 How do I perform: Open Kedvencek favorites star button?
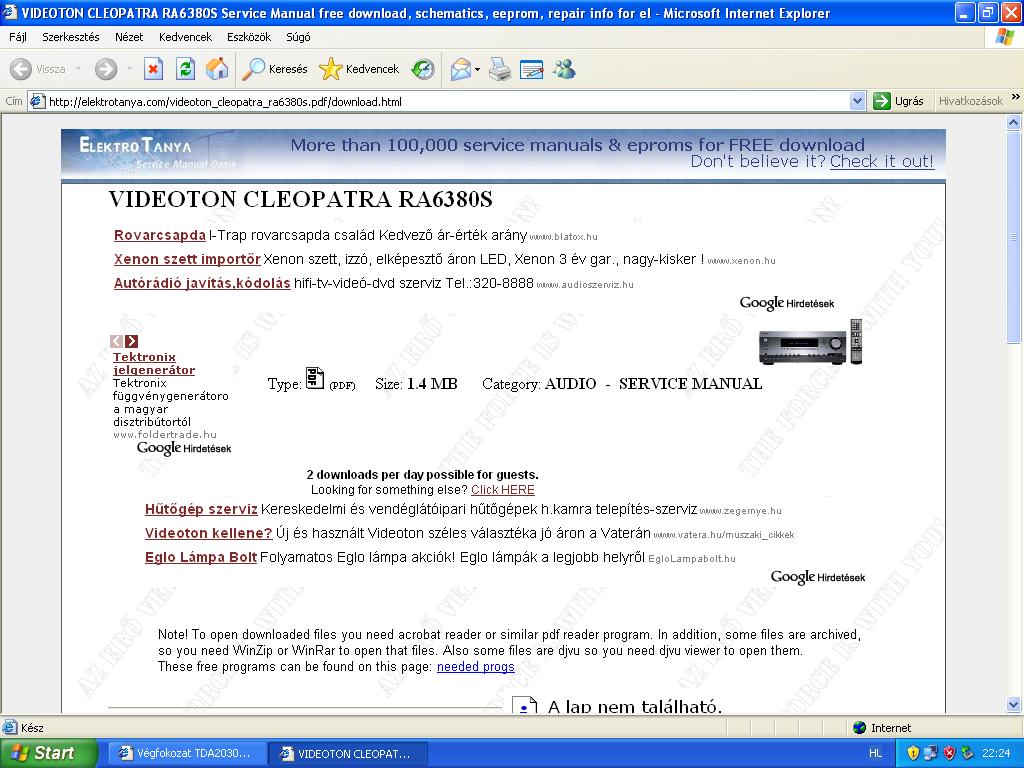359,69
